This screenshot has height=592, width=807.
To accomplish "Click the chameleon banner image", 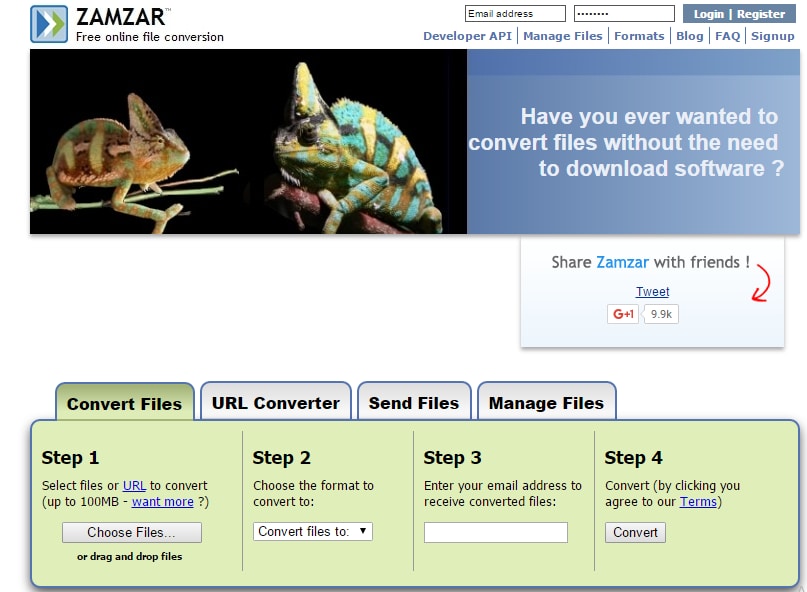I will click(x=248, y=142).
